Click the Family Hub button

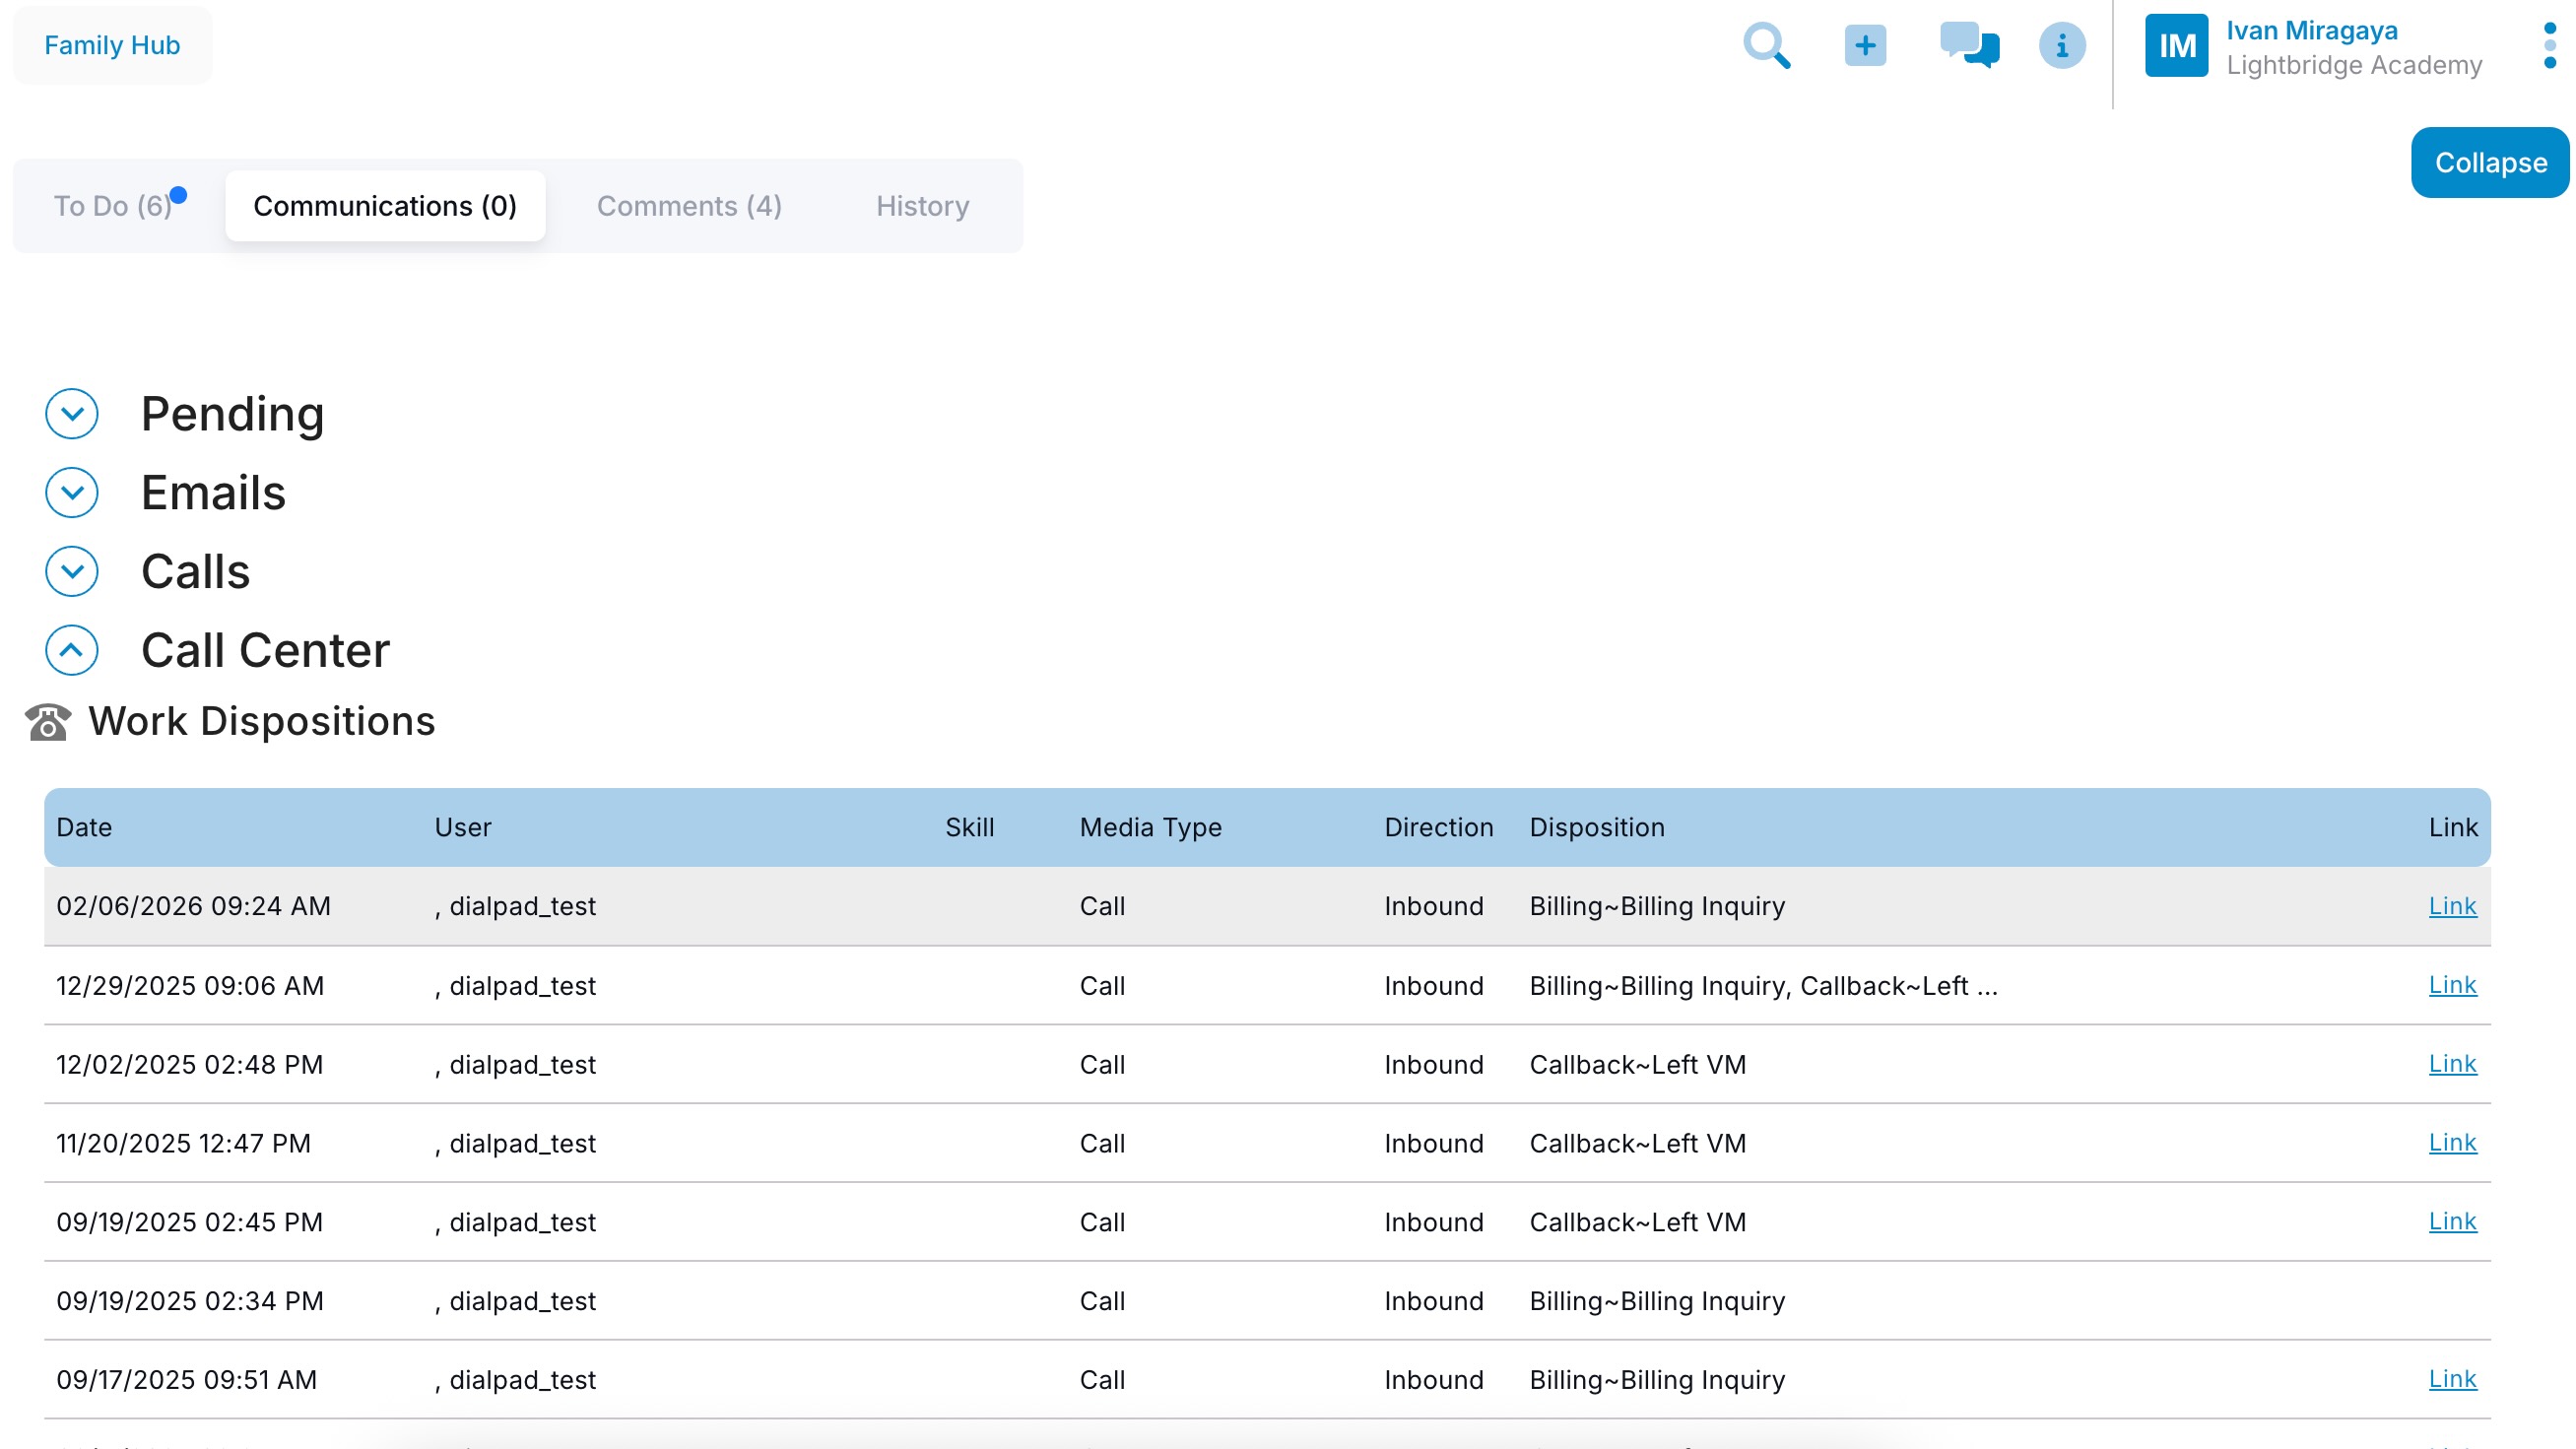pyautogui.click(x=112, y=46)
